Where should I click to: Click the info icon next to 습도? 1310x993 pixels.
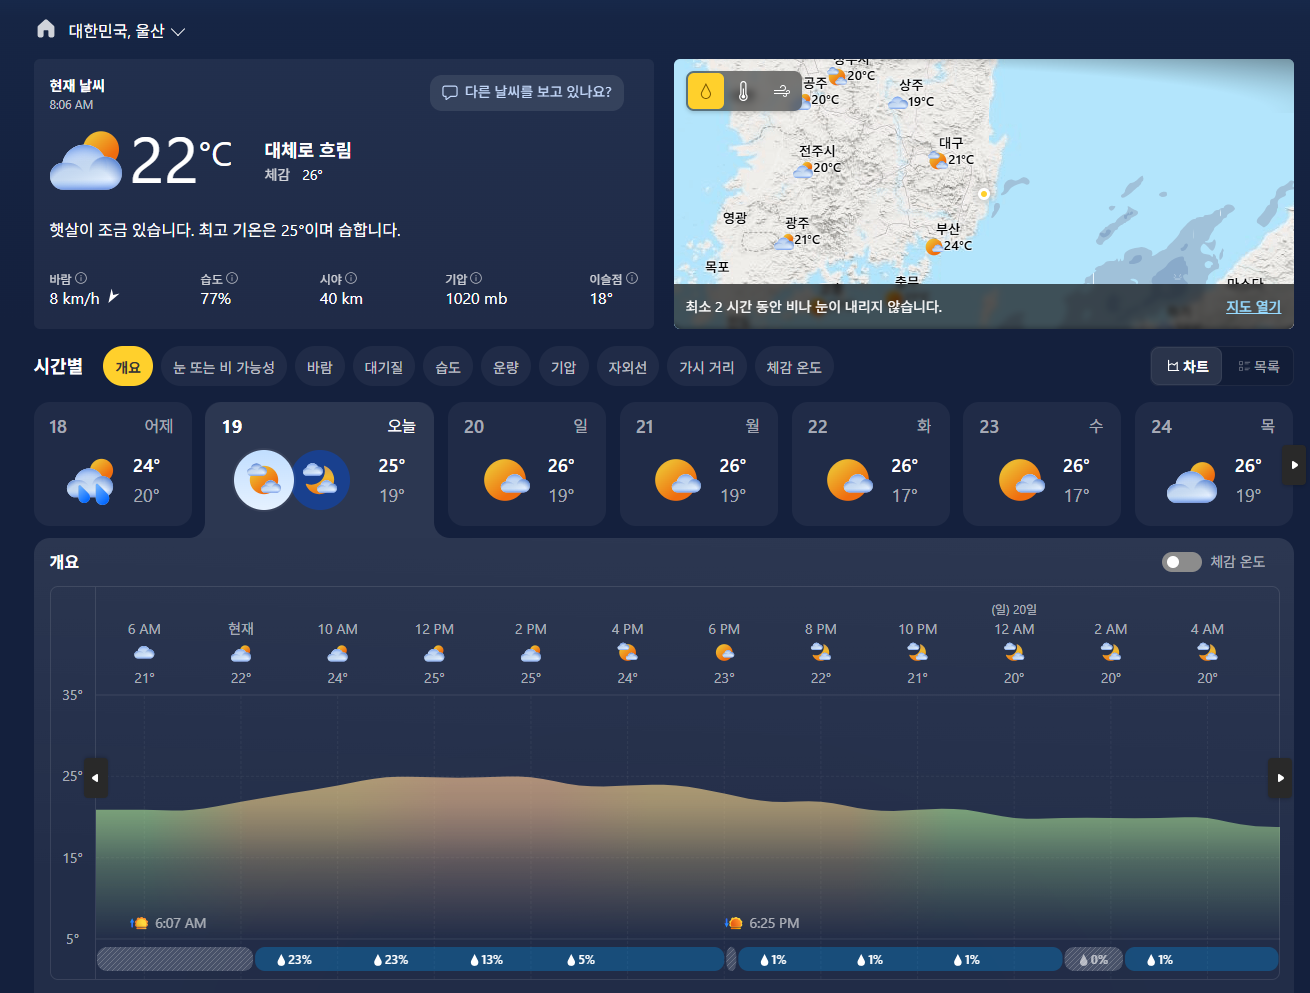pyautogui.click(x=232, y=278)
